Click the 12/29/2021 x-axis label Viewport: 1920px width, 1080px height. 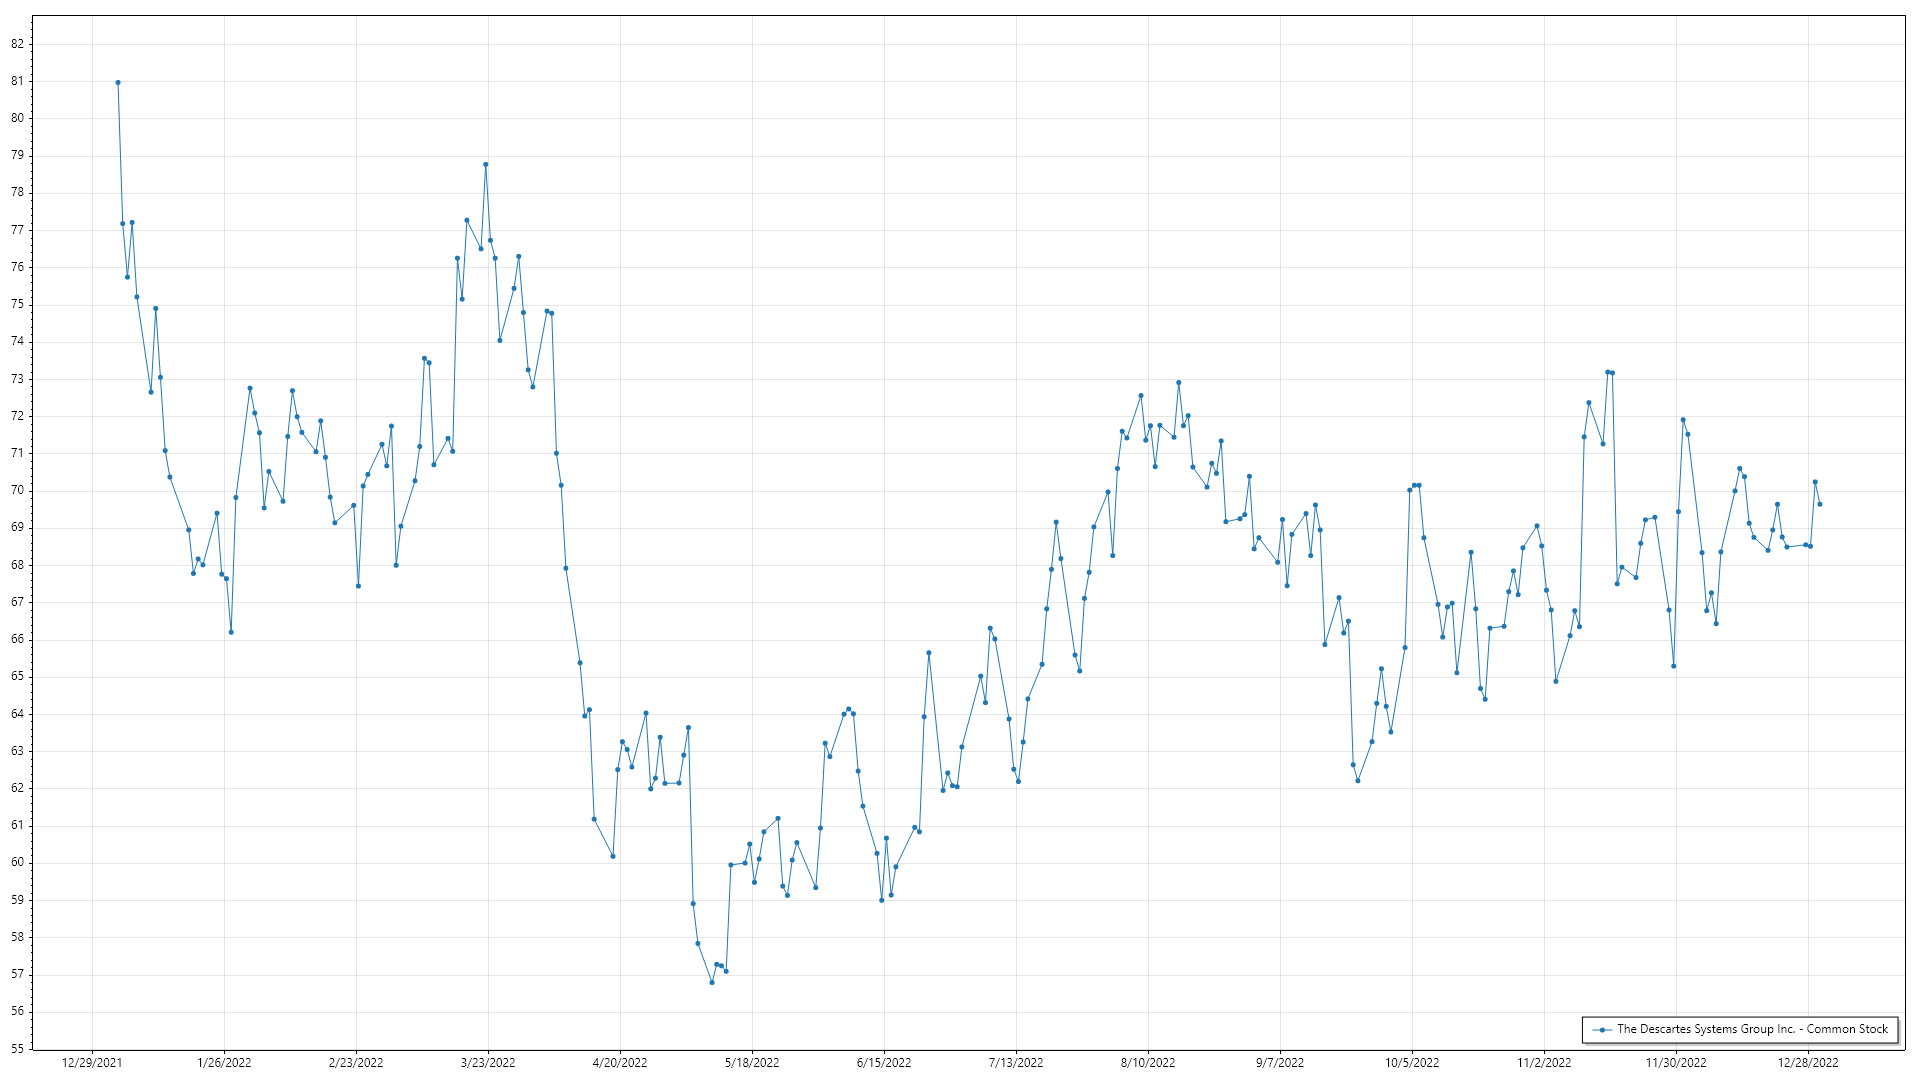coord(92,1062)
